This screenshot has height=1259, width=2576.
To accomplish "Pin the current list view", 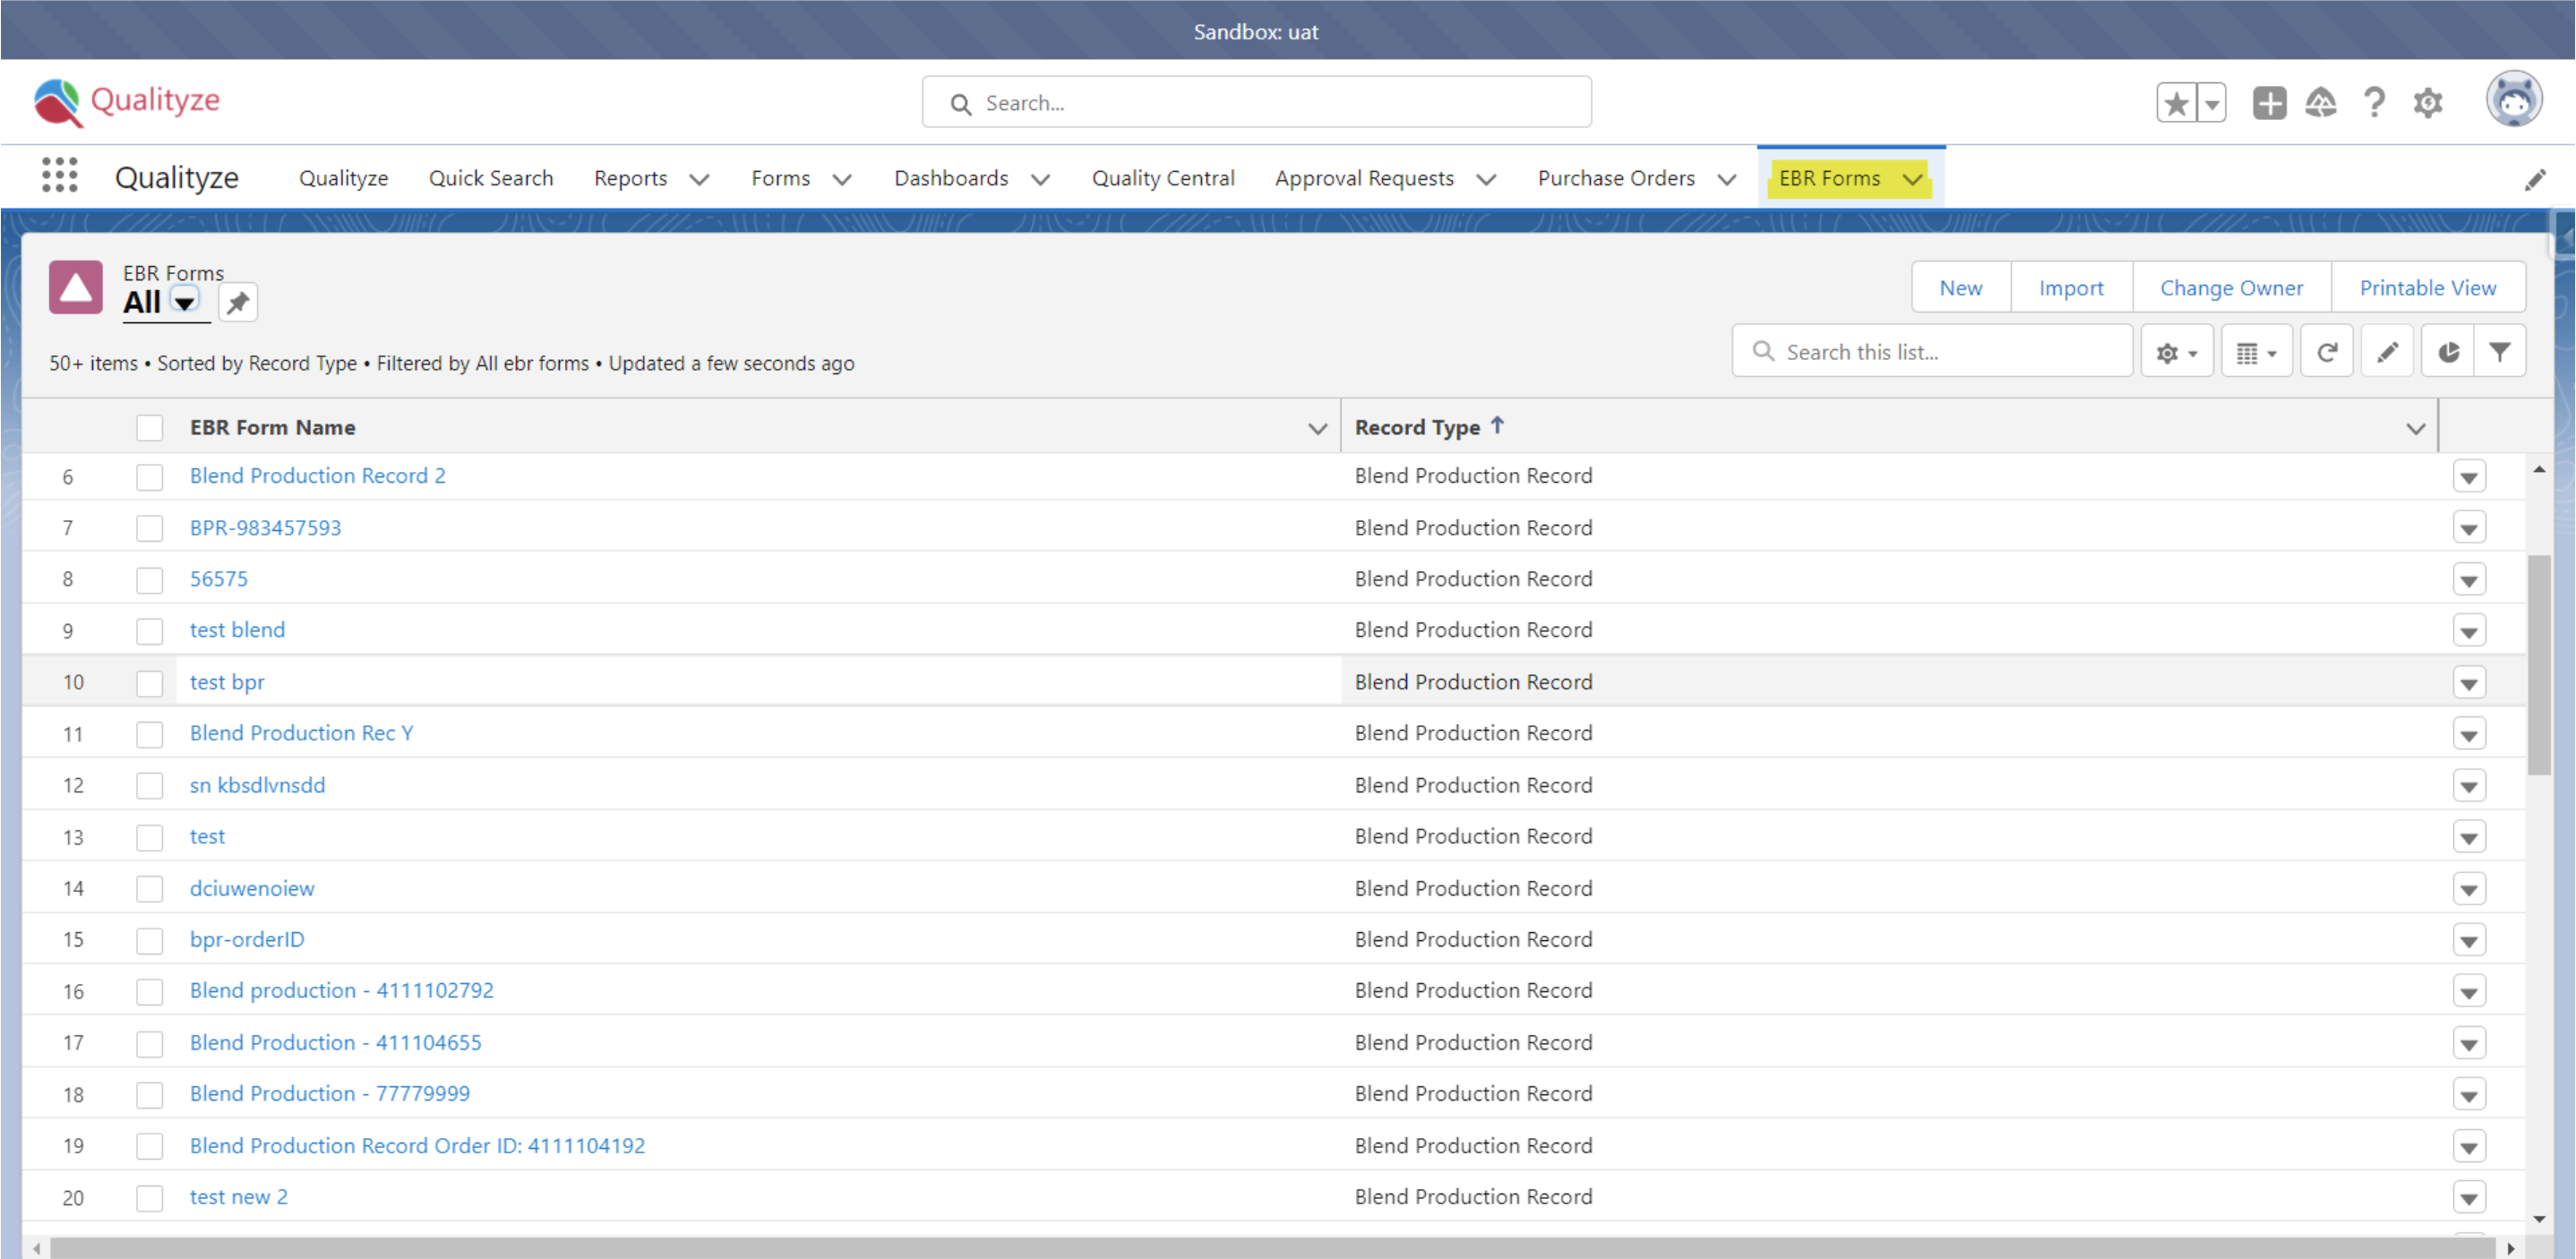I will [238, 303].
